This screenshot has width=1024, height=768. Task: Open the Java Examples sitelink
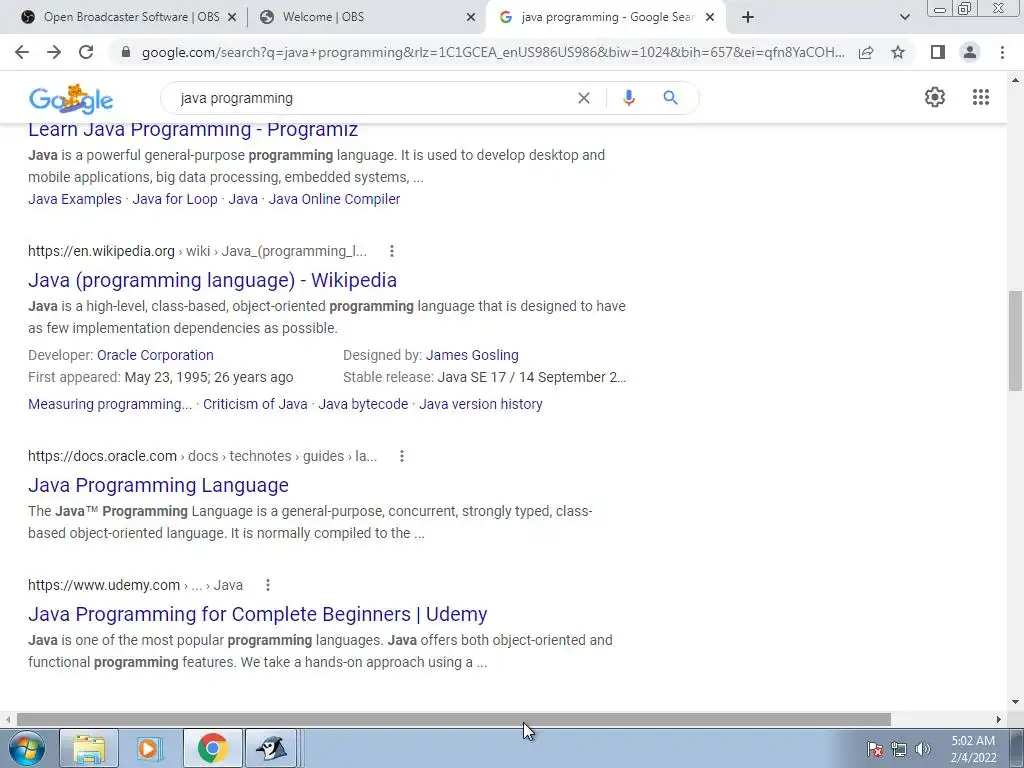[x=74, y=199]
